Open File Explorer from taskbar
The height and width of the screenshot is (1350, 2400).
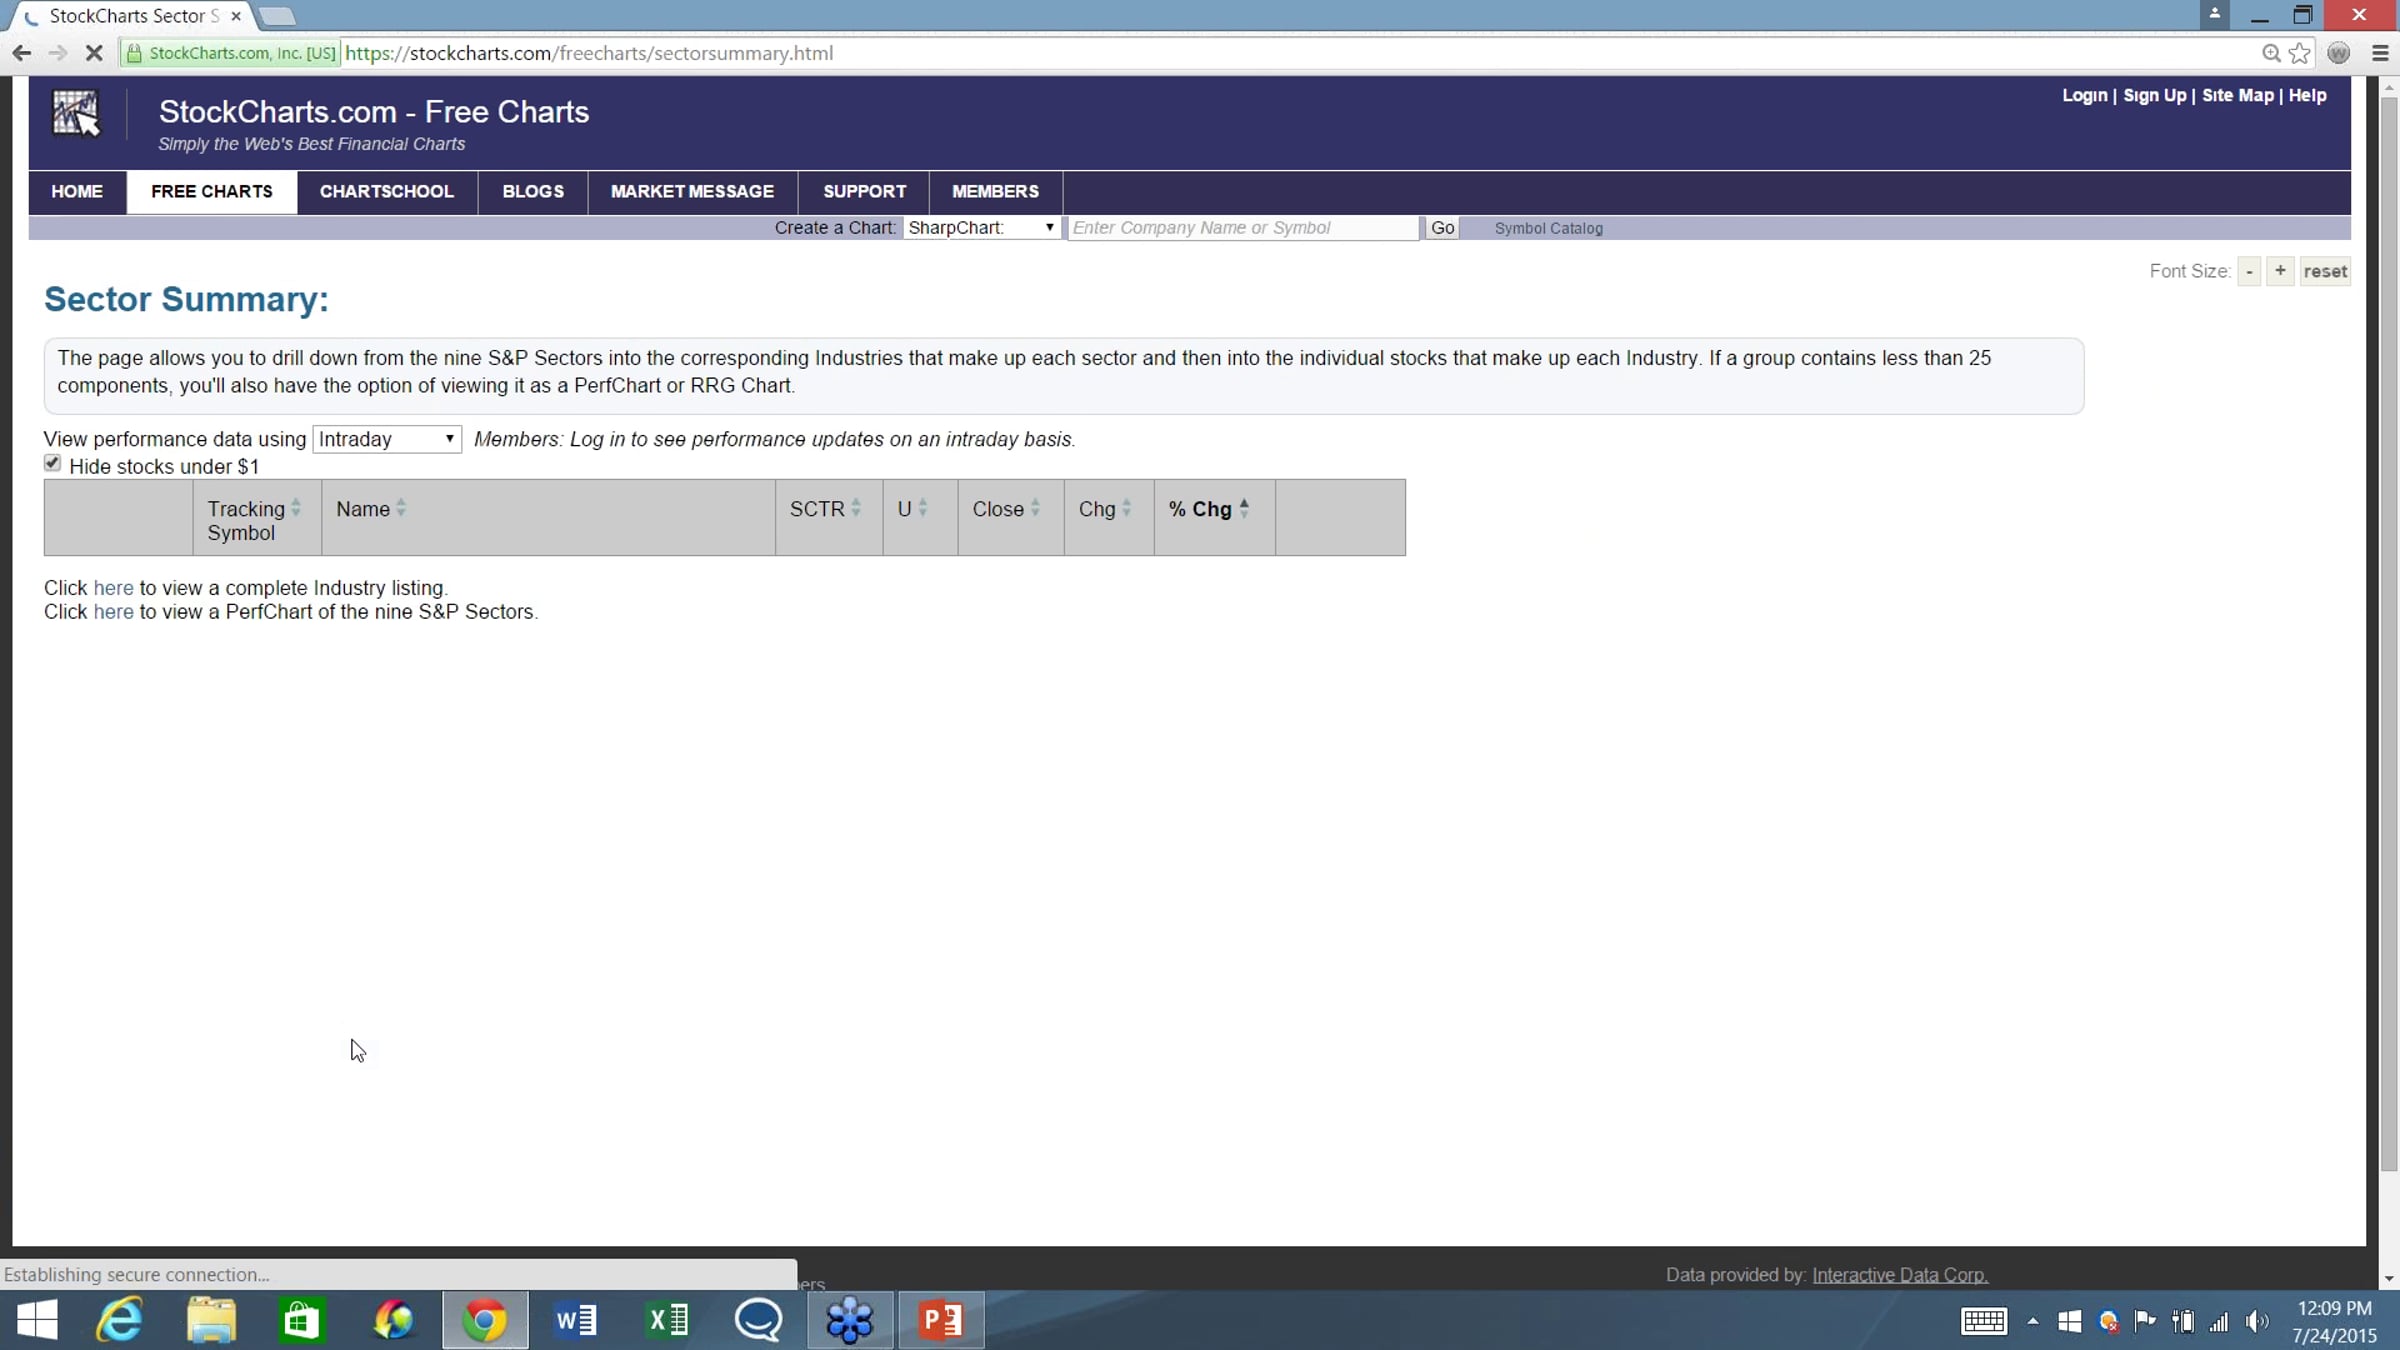click(x=211, y=1320)
